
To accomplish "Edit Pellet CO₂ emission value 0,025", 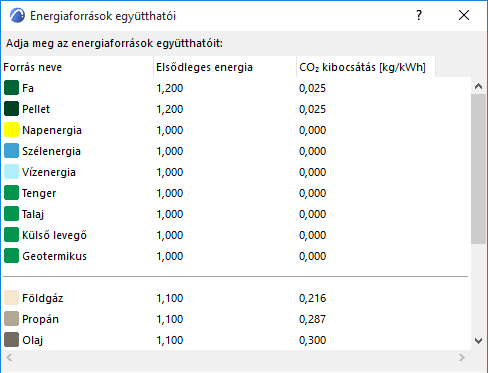I will [312, 109].
